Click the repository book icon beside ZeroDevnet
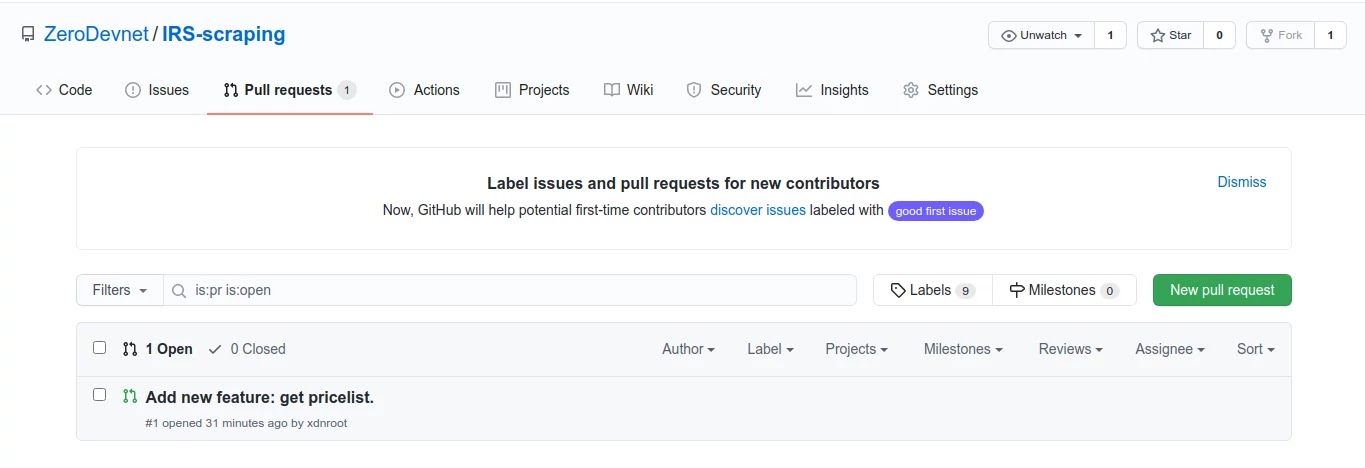The height and width of the screenshot is (468, 1365). pyautogui.click(x=28, y=35)
